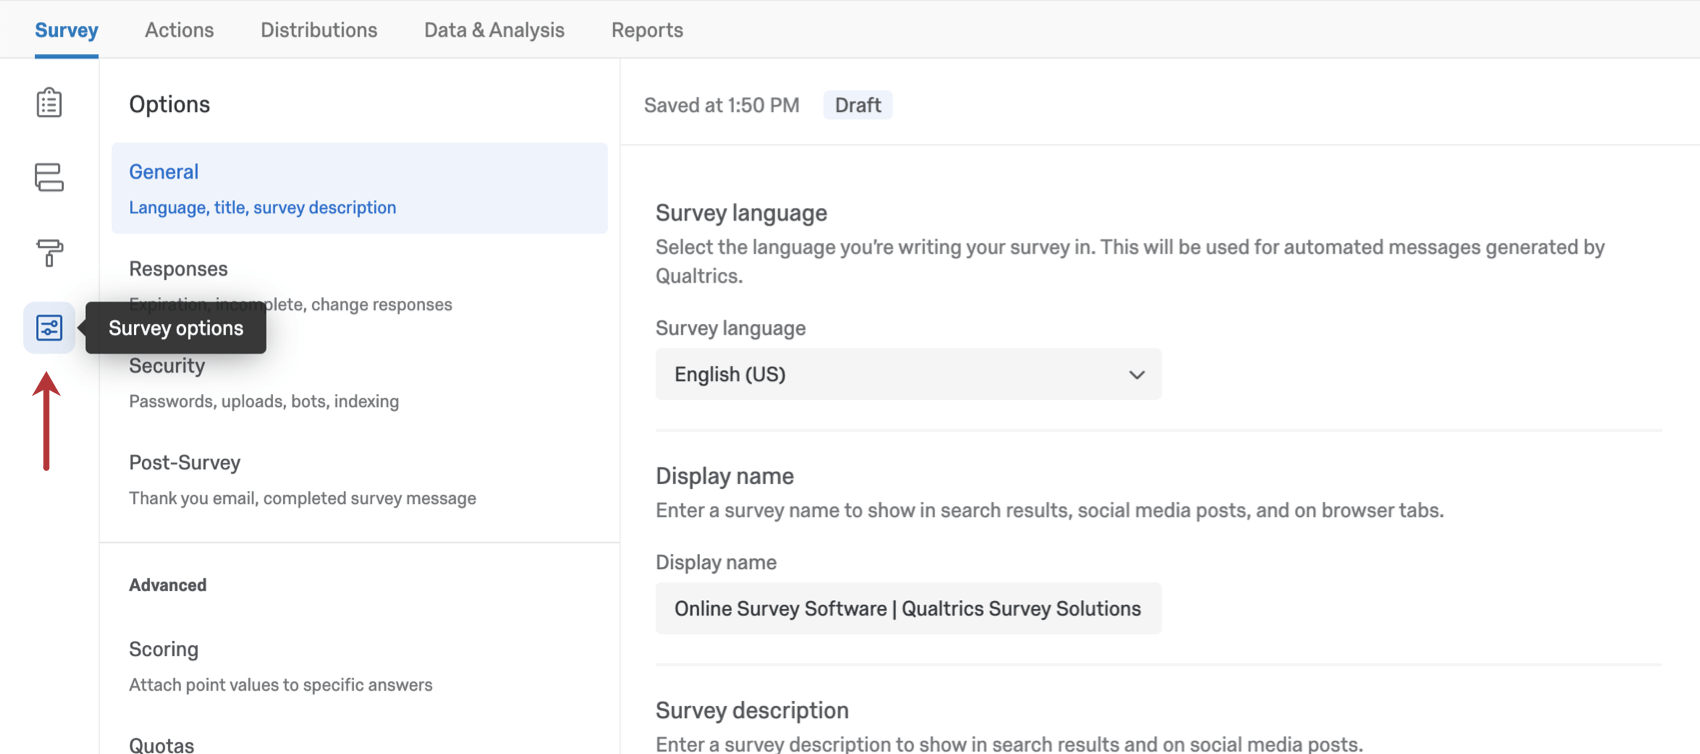
Task: Open the Builder clipboard icon in sidebar
Action: [49, 103]
